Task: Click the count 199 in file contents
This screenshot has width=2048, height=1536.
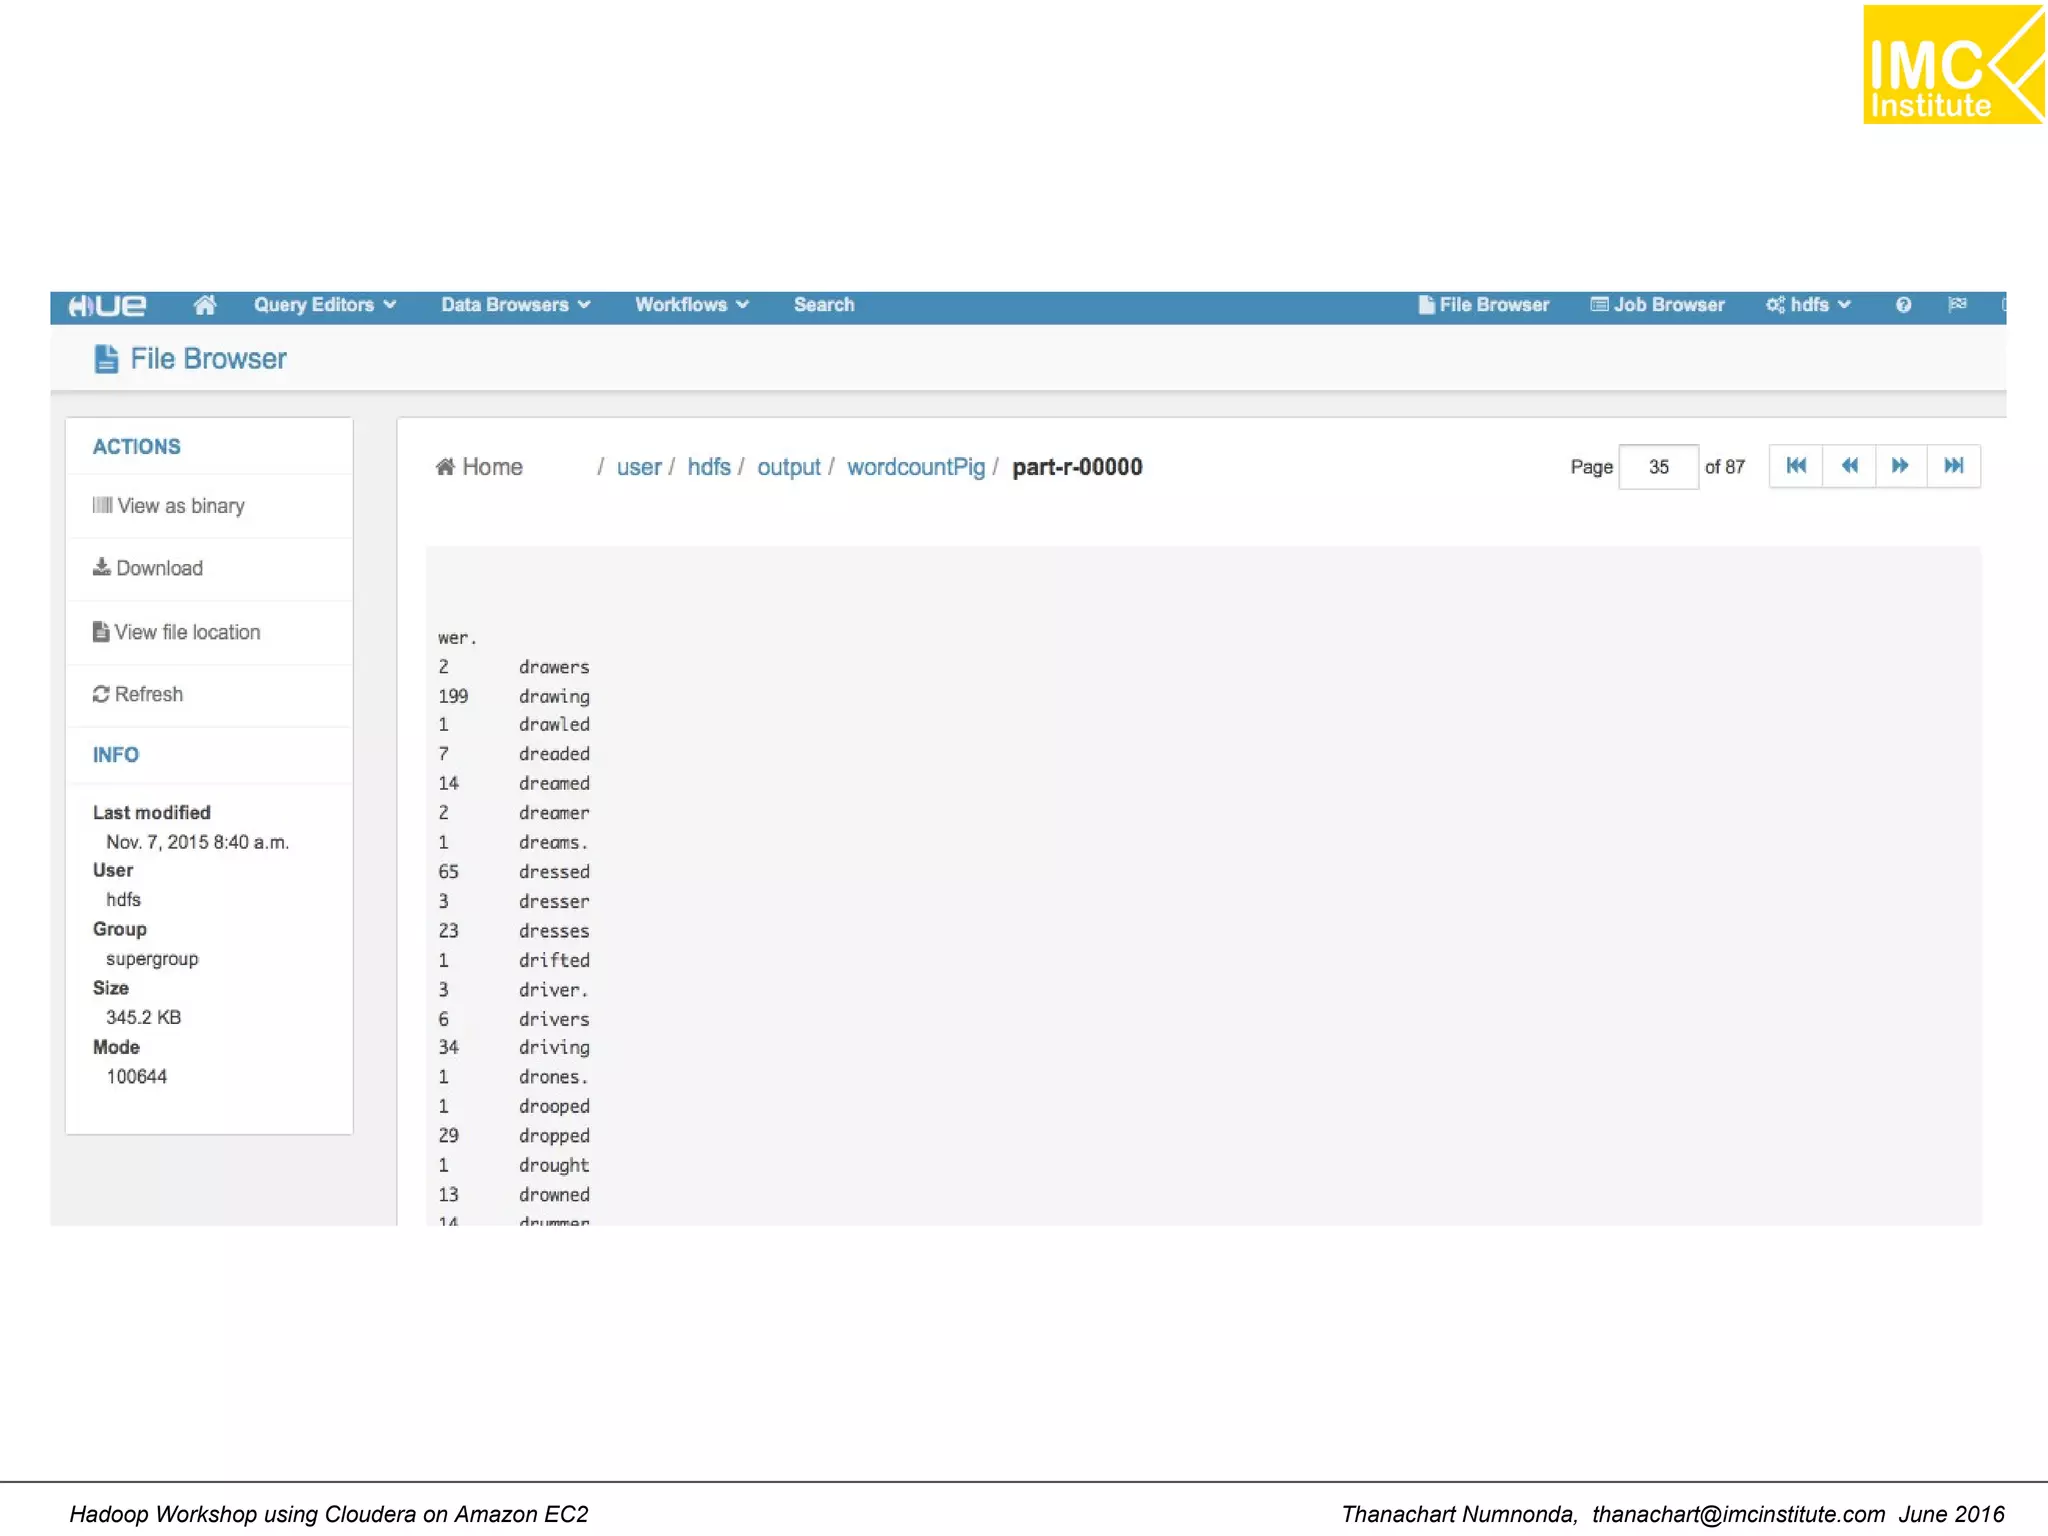Action: coord(453,696)
